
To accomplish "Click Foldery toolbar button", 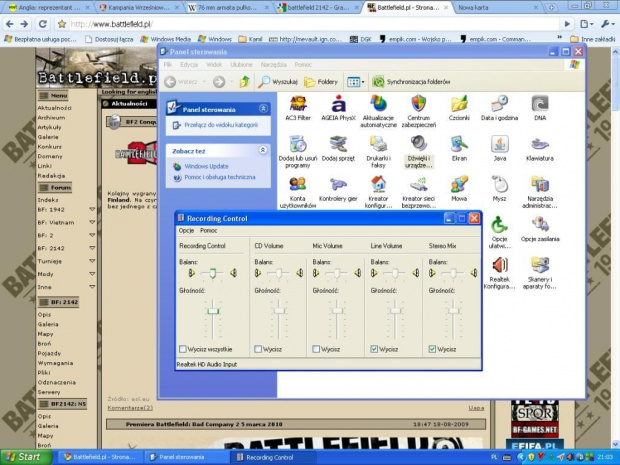I will coord(321,82).
